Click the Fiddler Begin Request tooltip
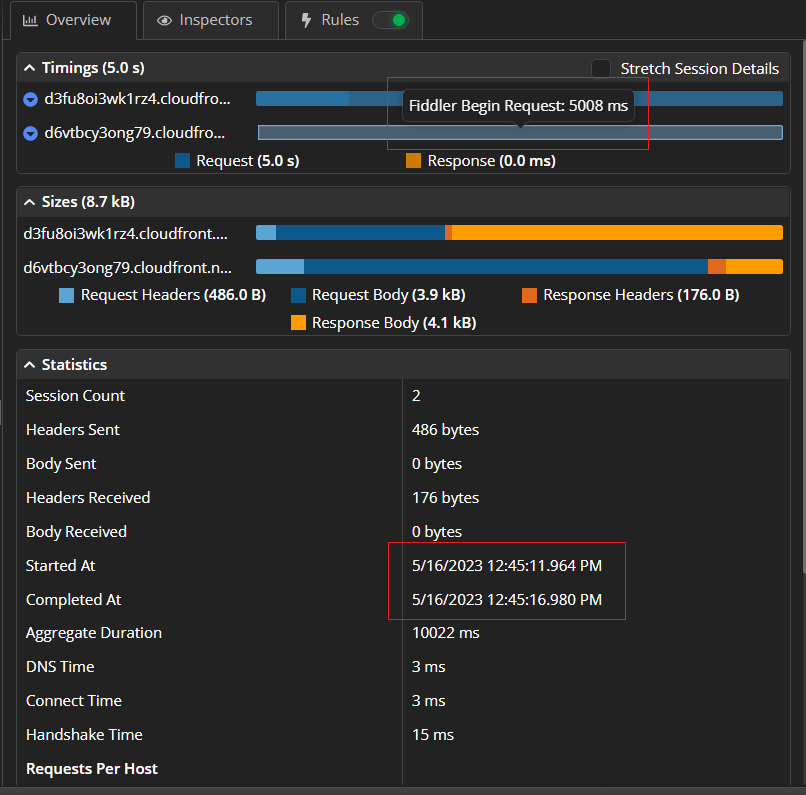 (x=518, y=106)
